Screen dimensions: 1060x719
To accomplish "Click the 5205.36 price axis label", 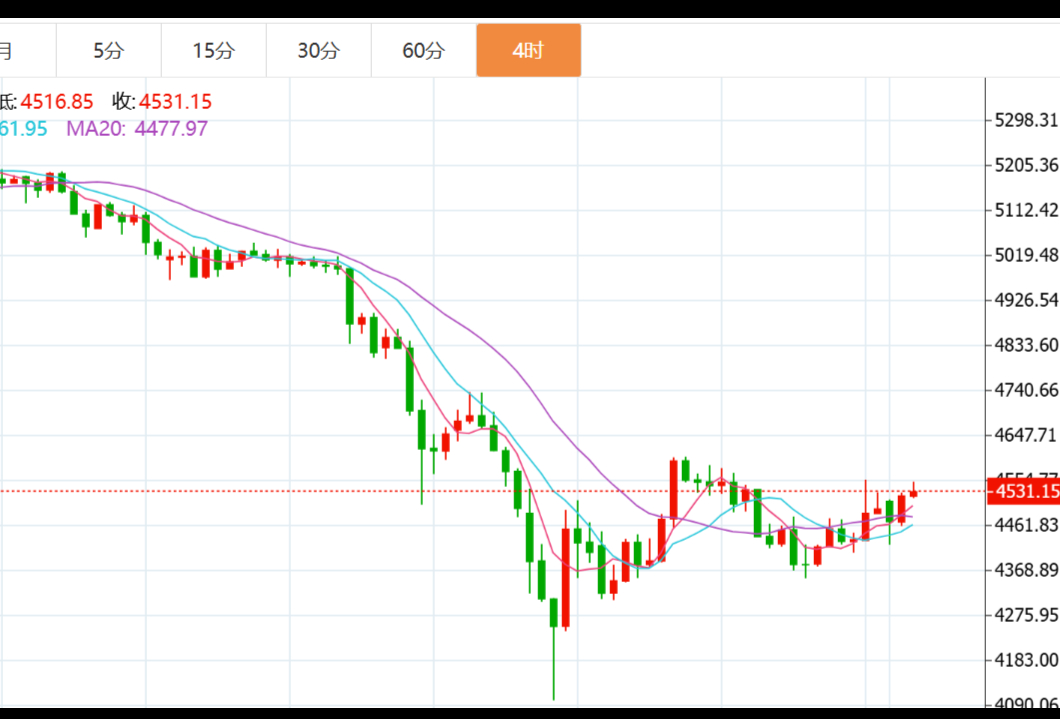I will [x=1026, y=165].
